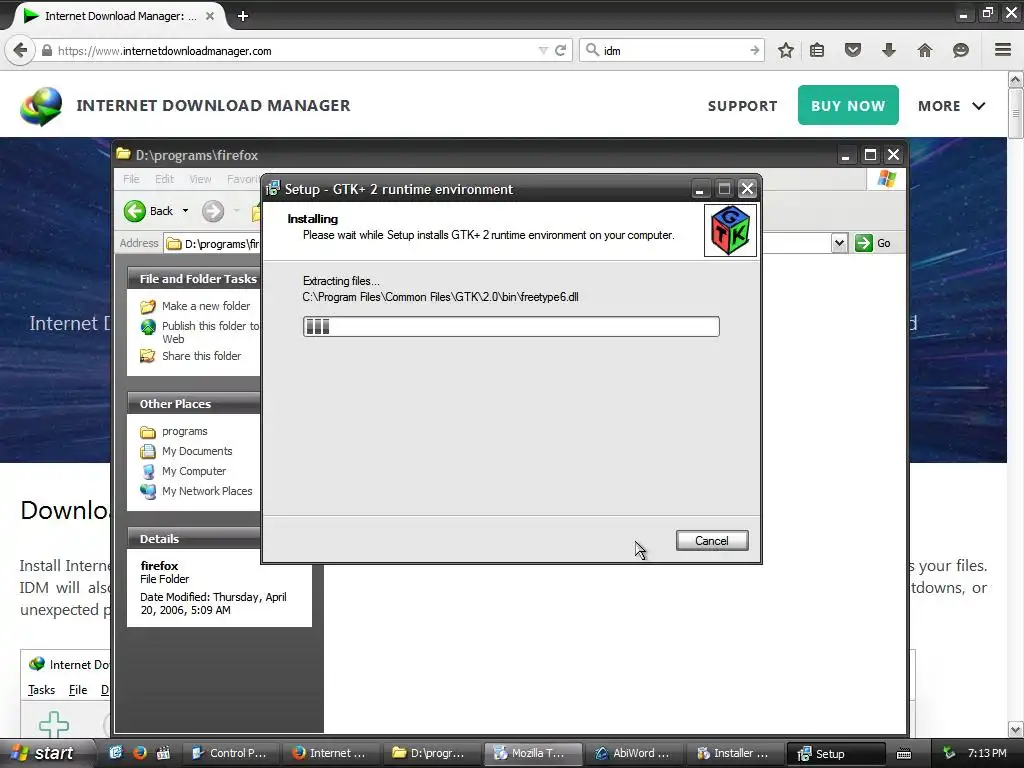
Task: Open the downloads arrow icon
Action: pyautogui.click(x=889, y=50)
